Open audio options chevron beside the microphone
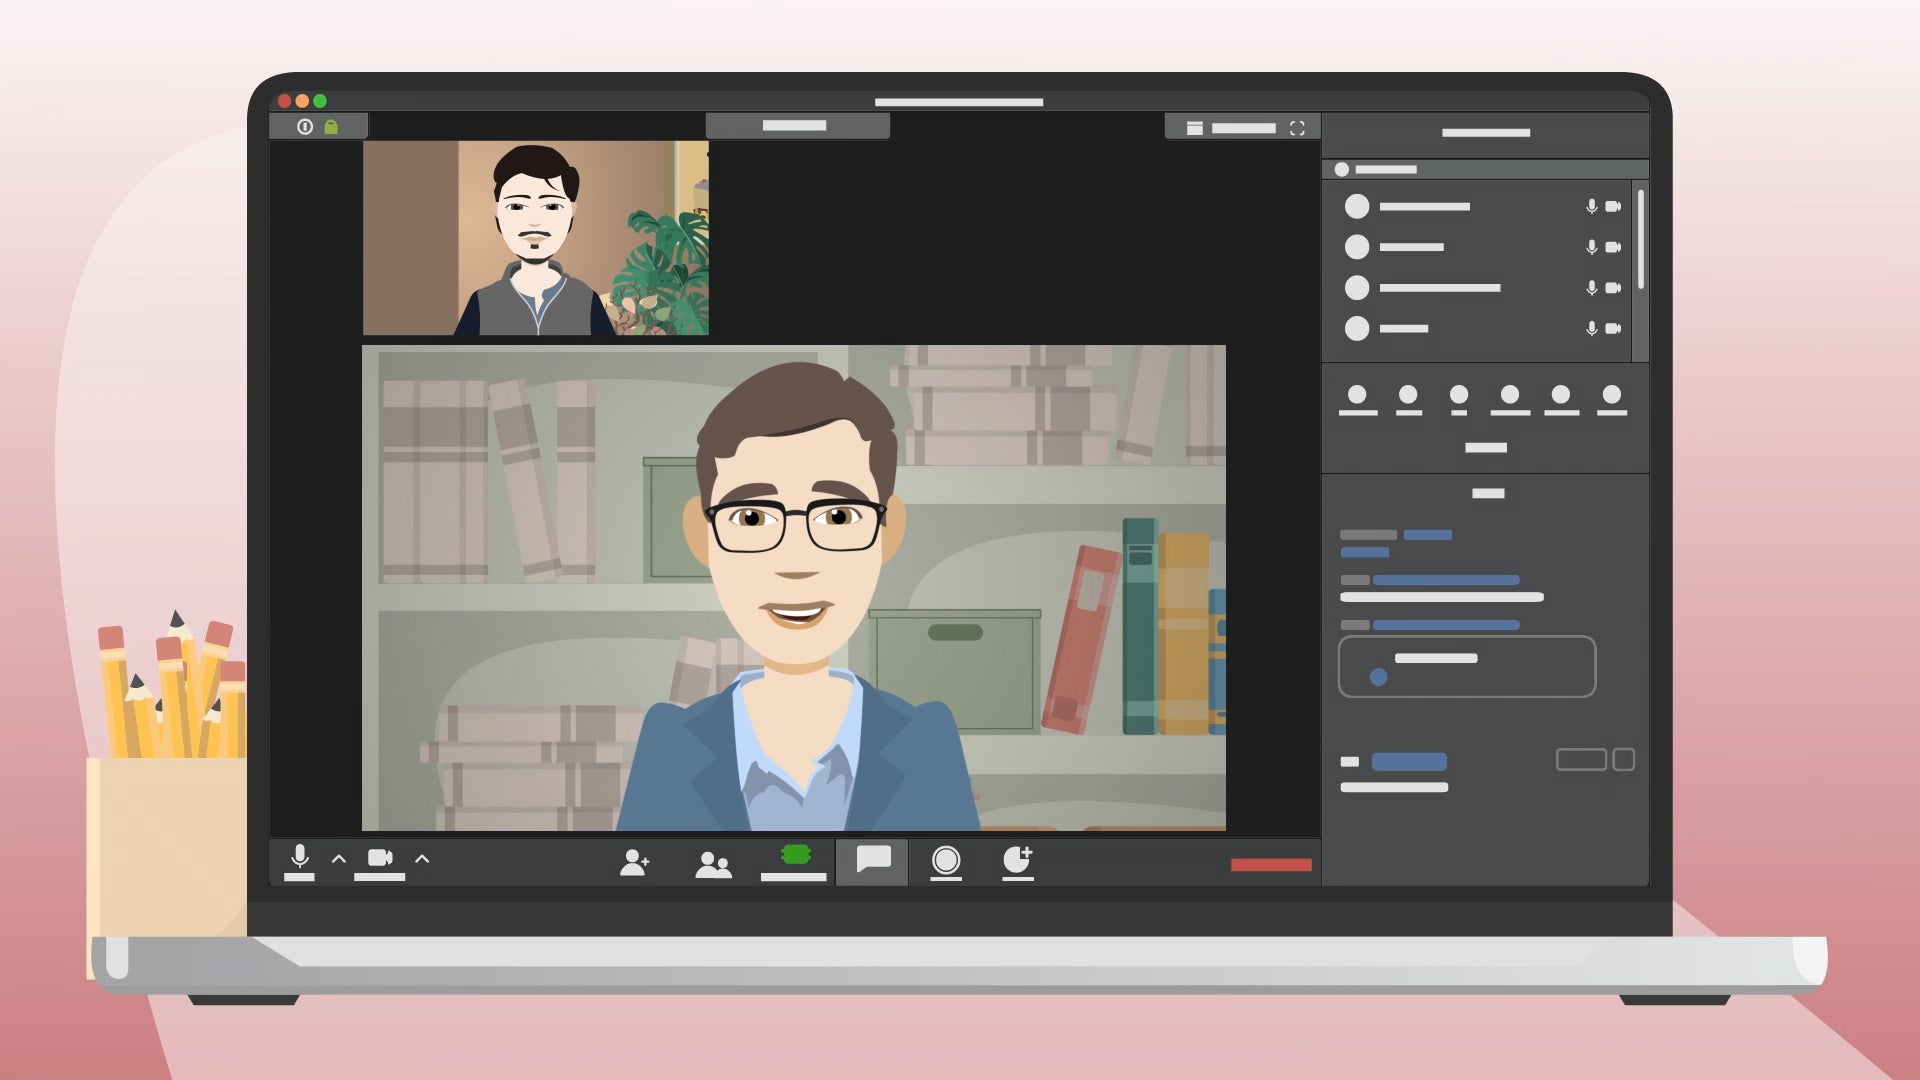 339,859
